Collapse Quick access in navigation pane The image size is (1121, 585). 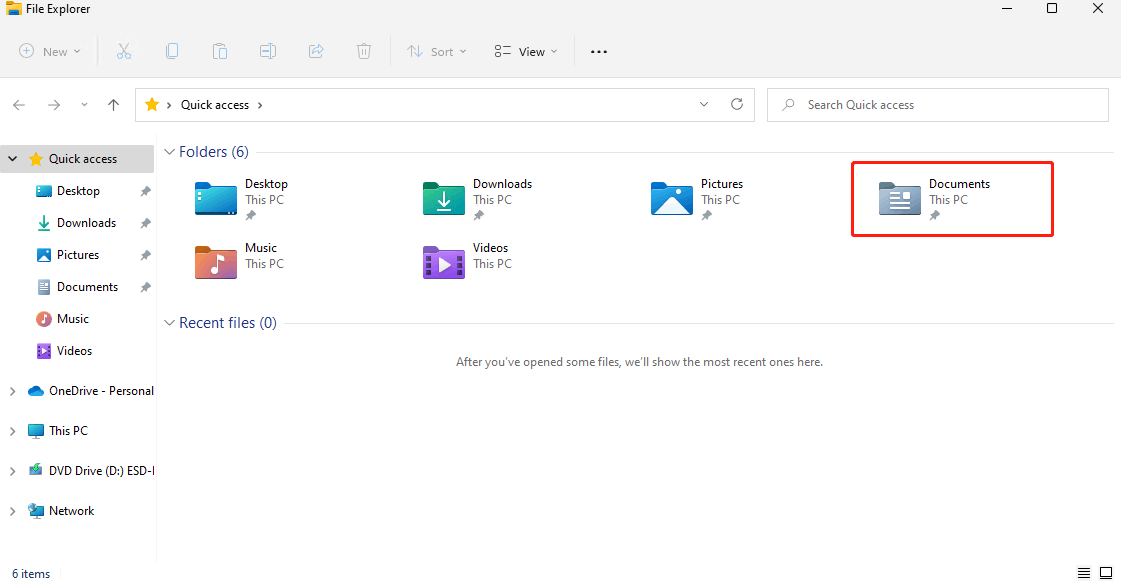pyautogui.click(x=13, y=159)
